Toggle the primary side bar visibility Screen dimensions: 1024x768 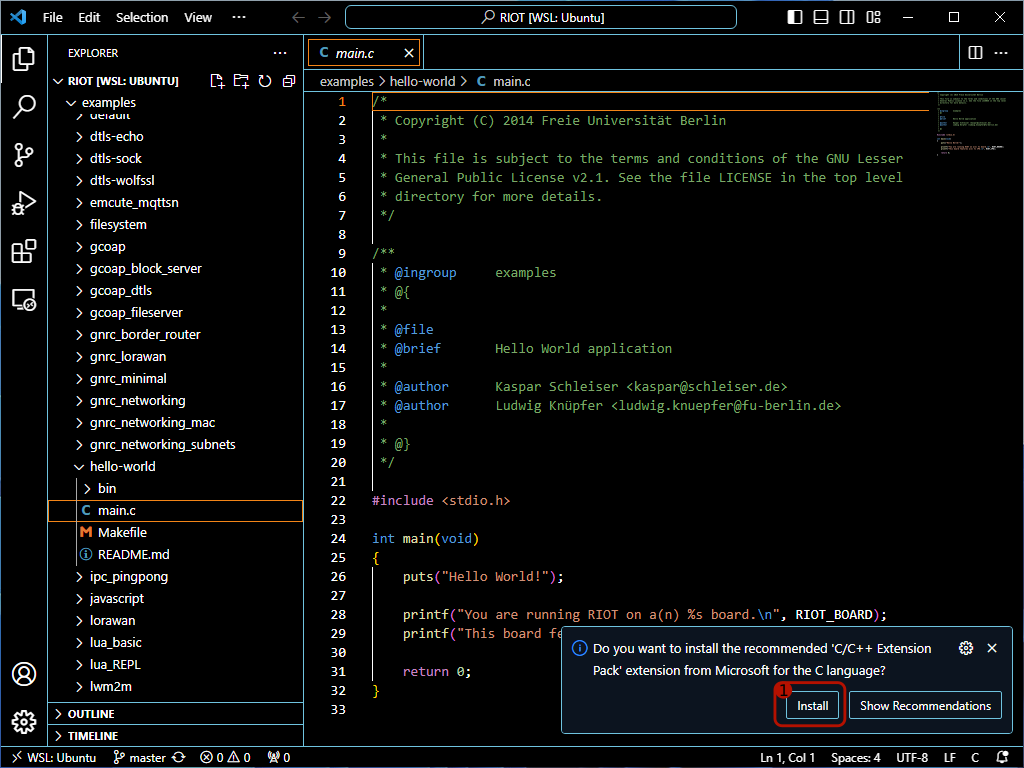[x=794, y=16]
